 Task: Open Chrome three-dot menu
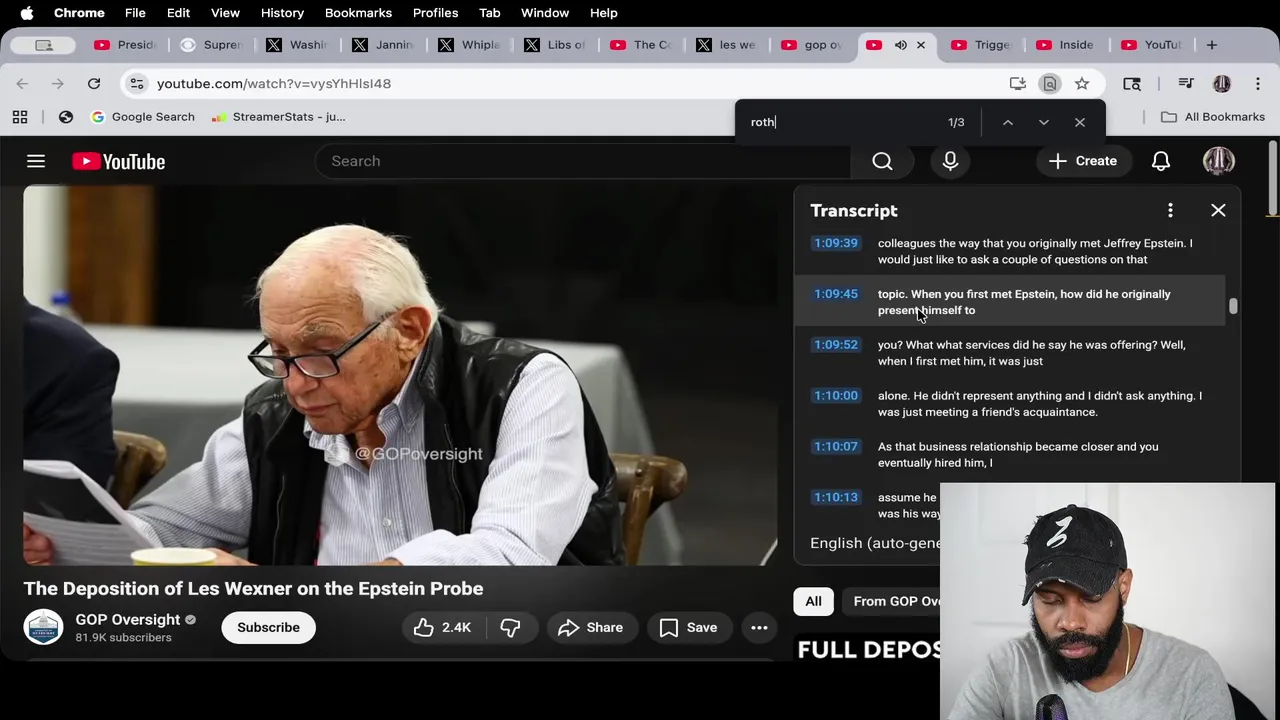tap(1258, 84)
